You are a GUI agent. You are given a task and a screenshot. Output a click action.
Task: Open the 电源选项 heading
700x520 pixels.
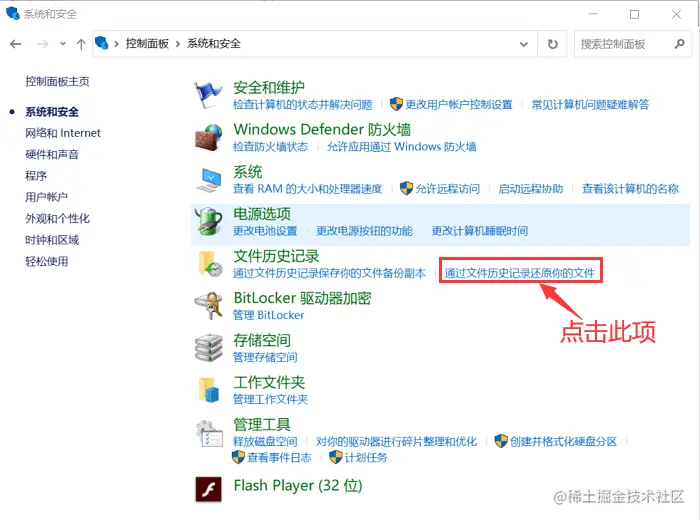262,214
